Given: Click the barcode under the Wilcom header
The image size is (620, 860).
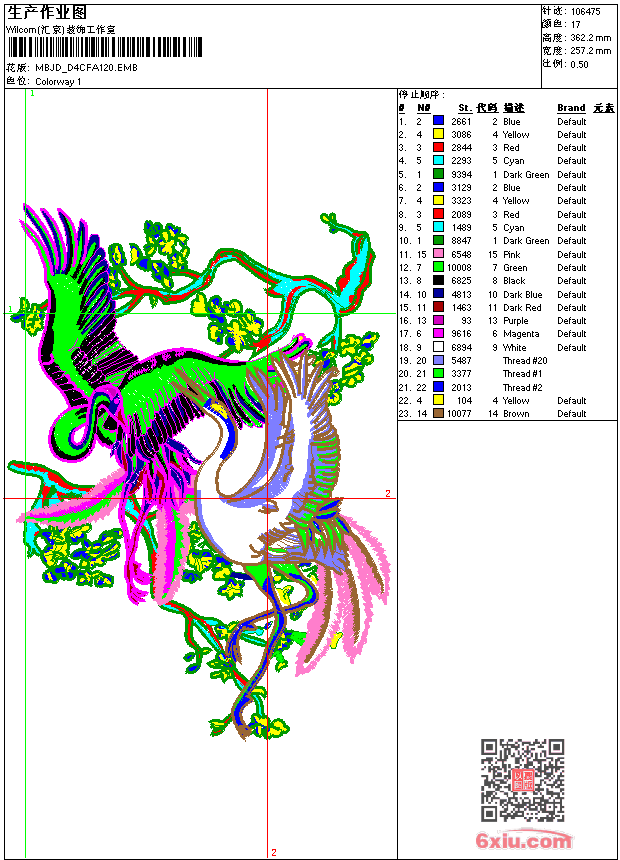Looking at the screenshot, I should point(104,46).
